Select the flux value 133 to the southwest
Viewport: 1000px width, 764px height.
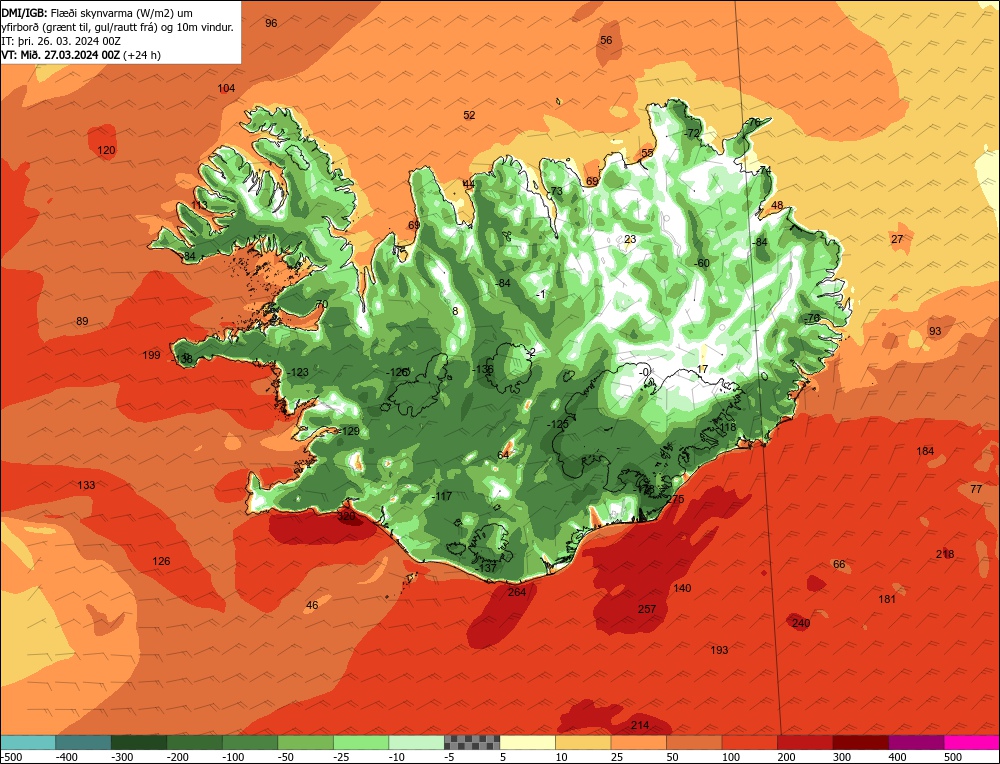86,485
